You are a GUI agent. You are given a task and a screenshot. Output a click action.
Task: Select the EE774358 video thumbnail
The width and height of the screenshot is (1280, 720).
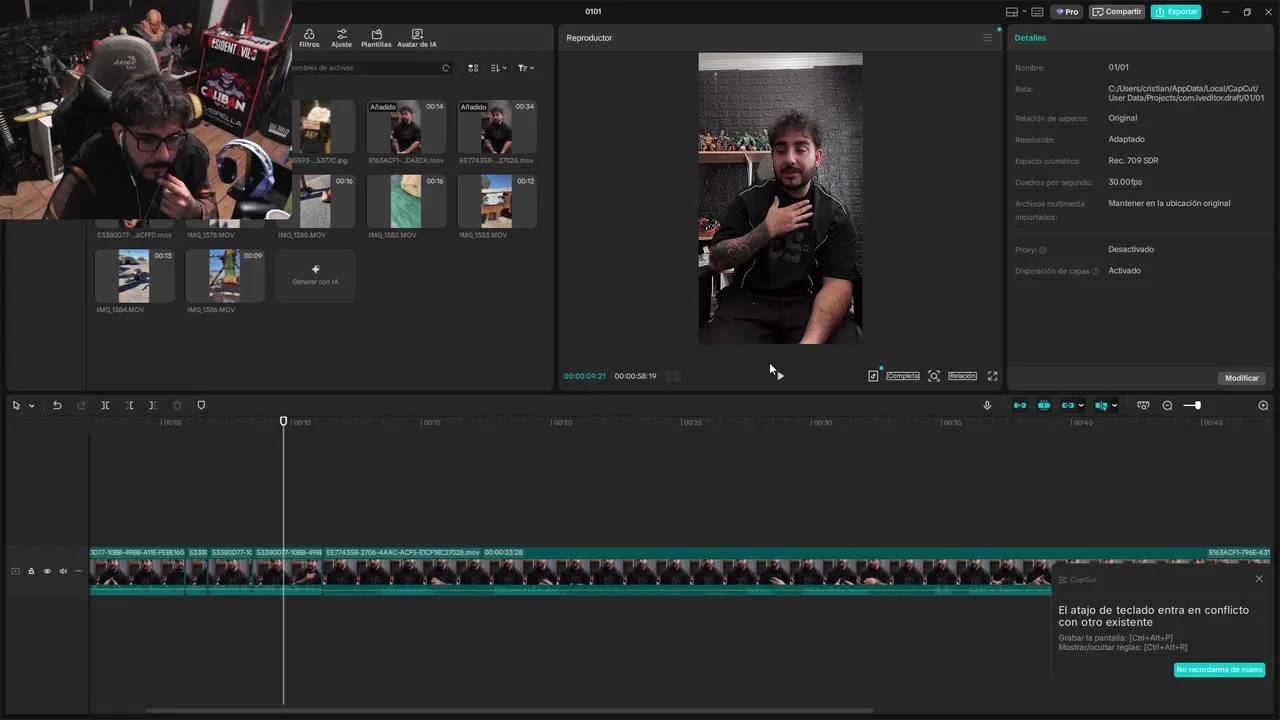tap(497, 127)
